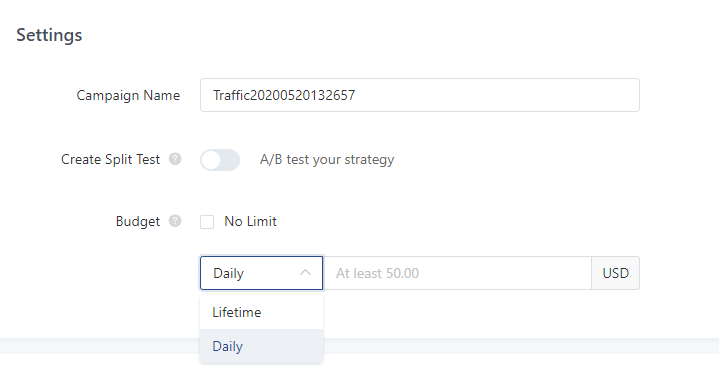This screenshot has width=719, height=377.
Task: Click the selected Daily value text
Action: click(x=228, y=273)
